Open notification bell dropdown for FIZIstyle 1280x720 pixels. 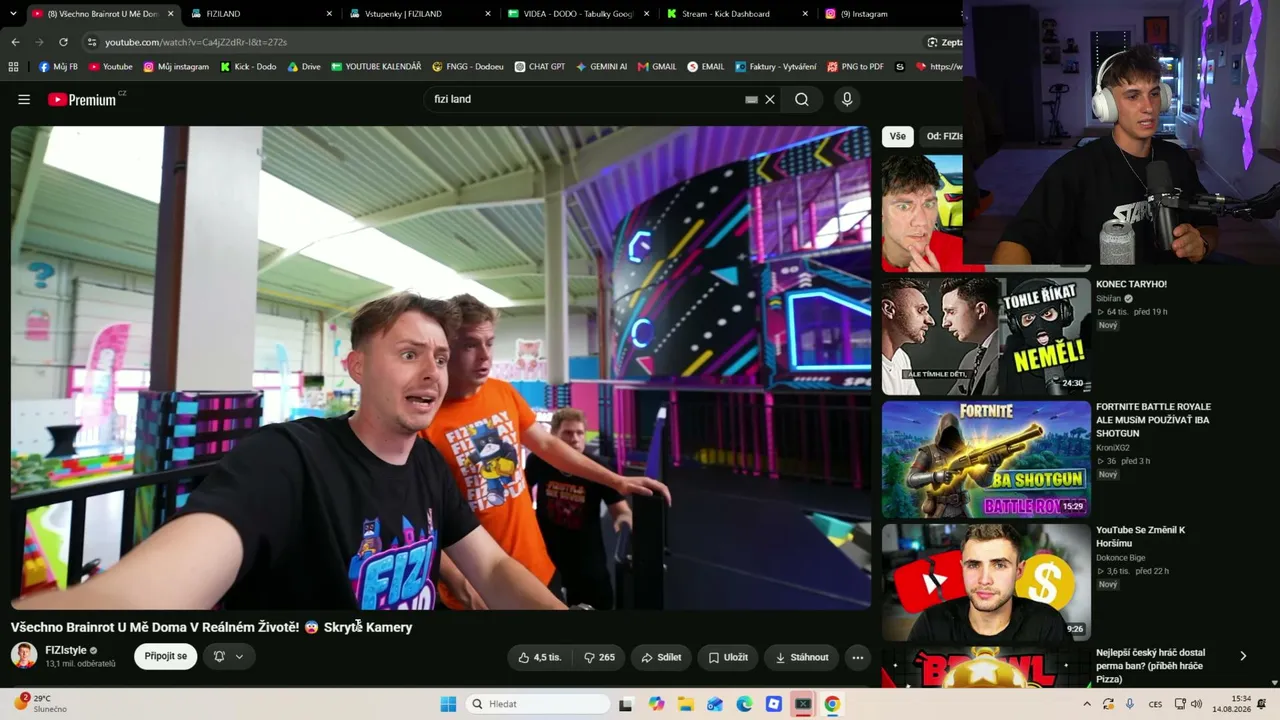tap(229, 656)
